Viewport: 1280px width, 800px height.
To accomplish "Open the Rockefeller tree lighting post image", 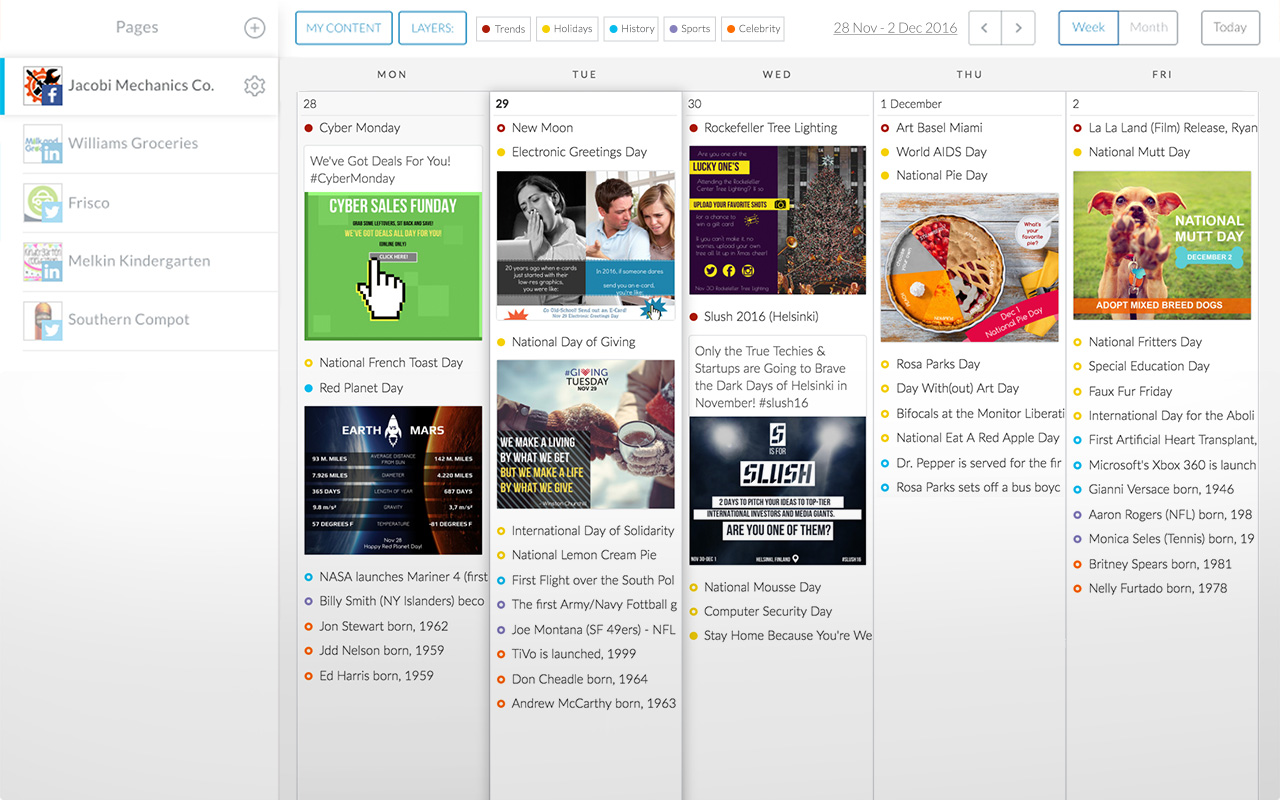I will [778, 220].
